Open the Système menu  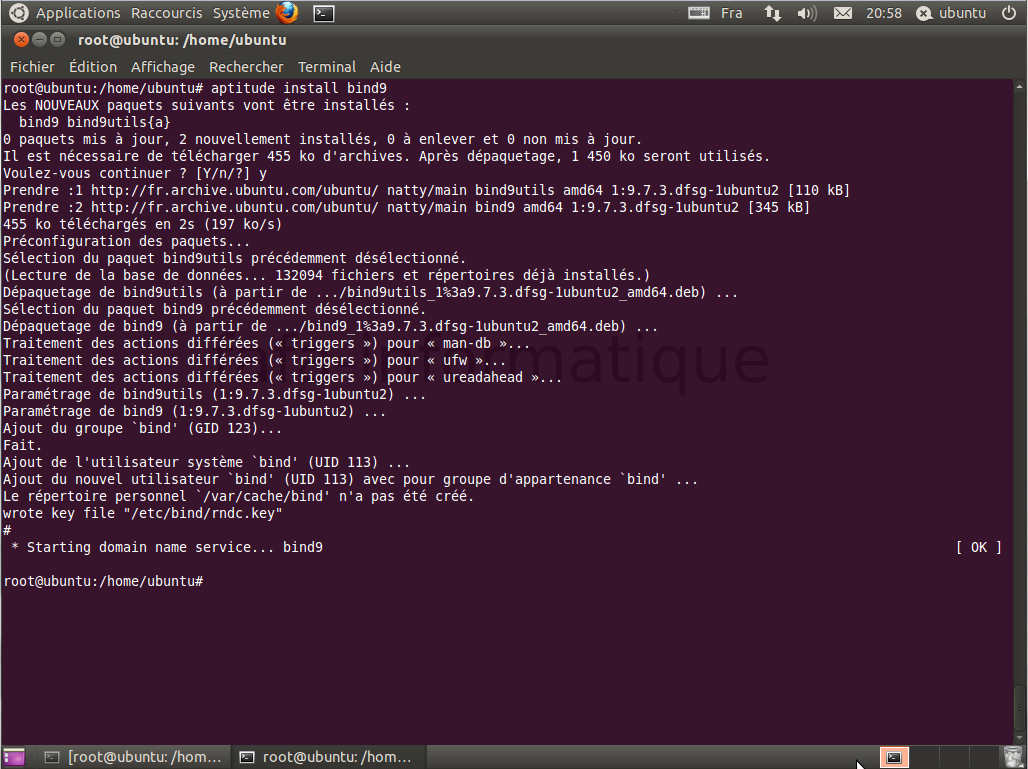pyautogui.click(x=241, y=13)
